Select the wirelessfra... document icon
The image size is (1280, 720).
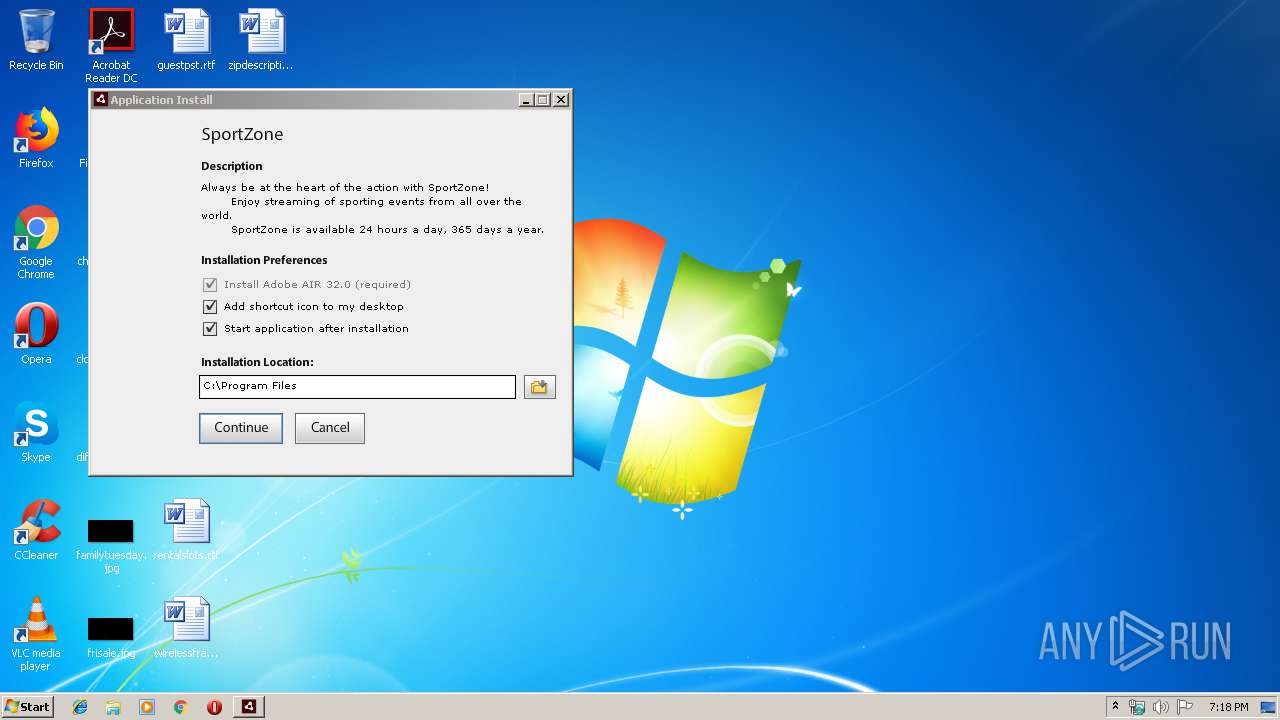[186, 627]
